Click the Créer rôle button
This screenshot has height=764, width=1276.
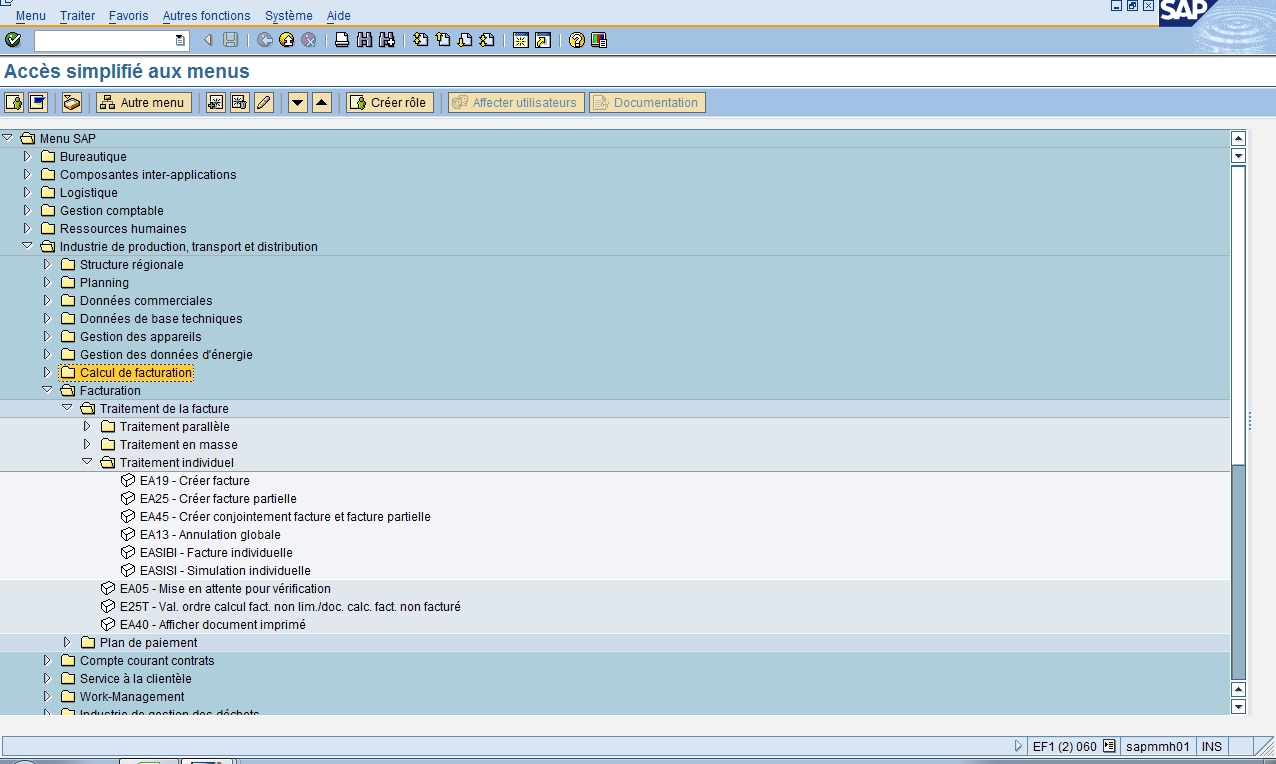pos(390,102)
